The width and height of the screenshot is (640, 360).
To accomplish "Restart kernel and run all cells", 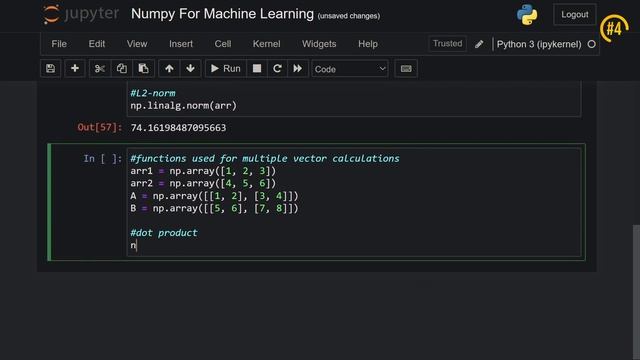I will click(298, 69).
